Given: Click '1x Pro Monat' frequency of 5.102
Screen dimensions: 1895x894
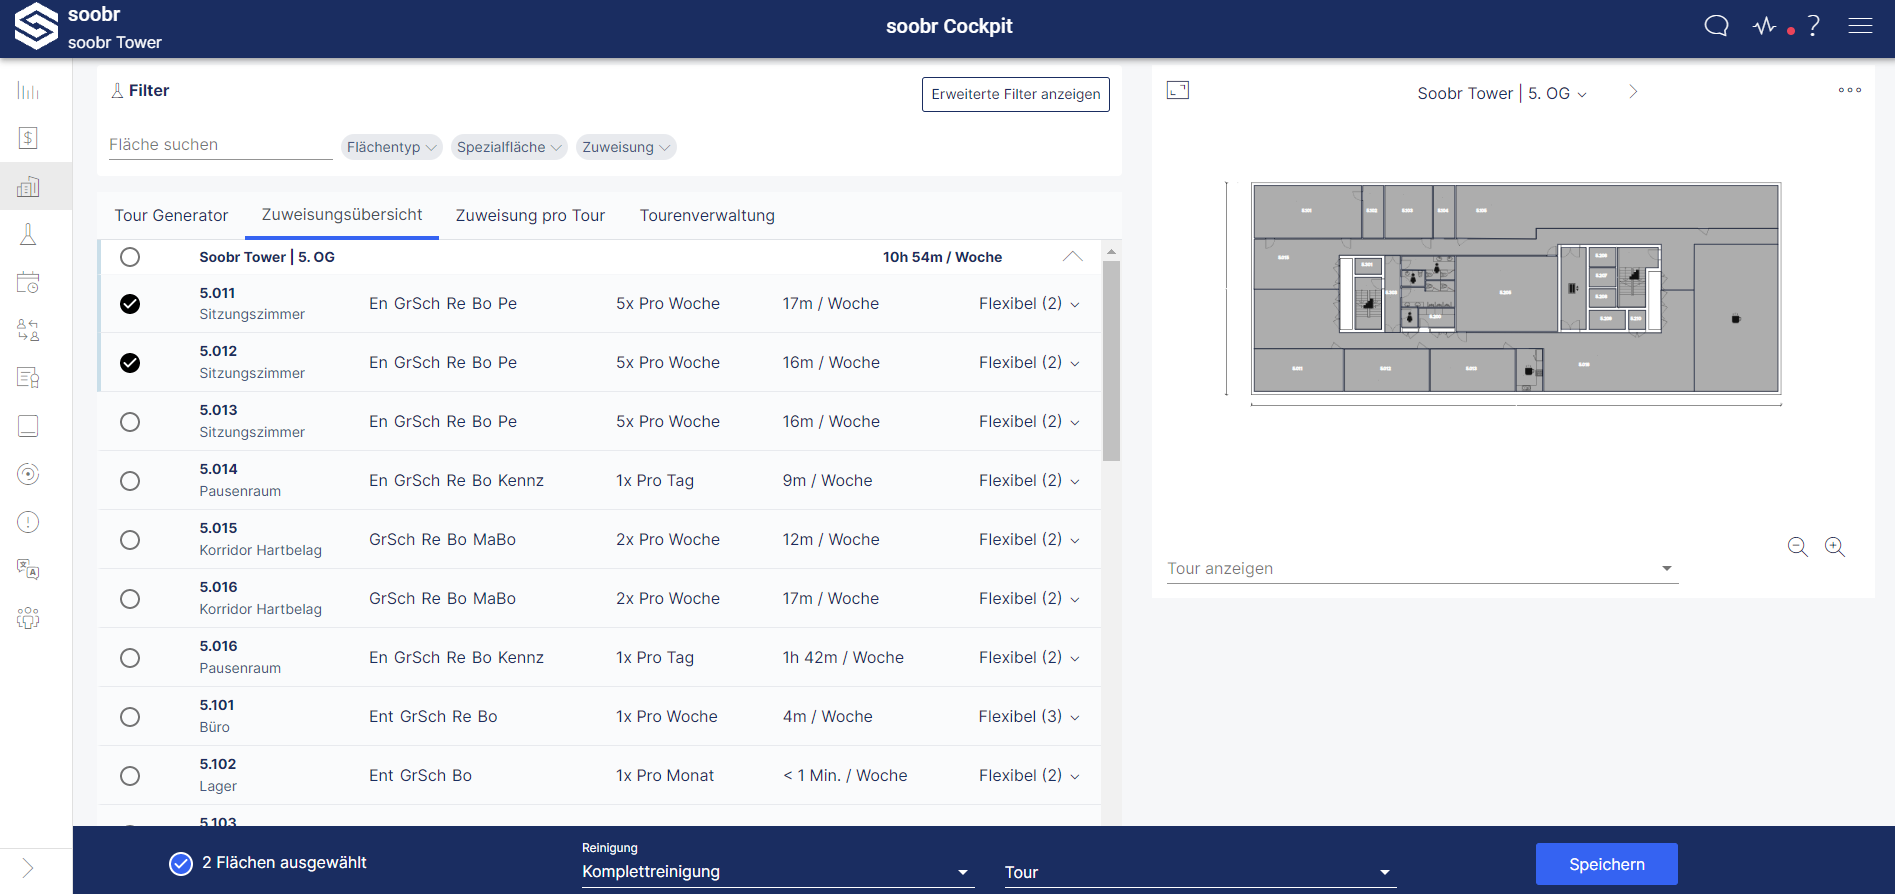Looking at the screenshot, I should [x=665, y=776].
